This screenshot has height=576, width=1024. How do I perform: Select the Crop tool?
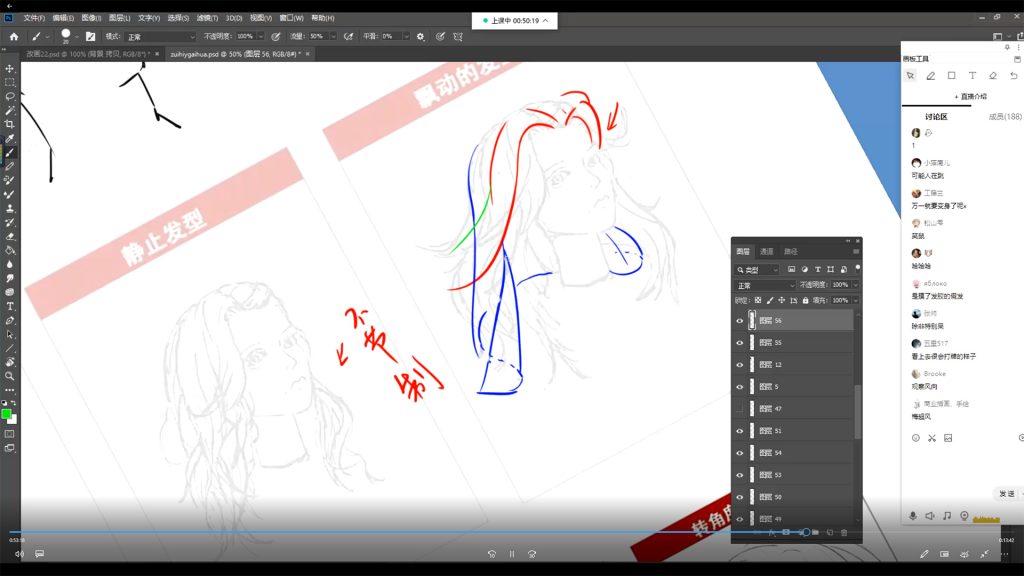click(x=10, y=124)
